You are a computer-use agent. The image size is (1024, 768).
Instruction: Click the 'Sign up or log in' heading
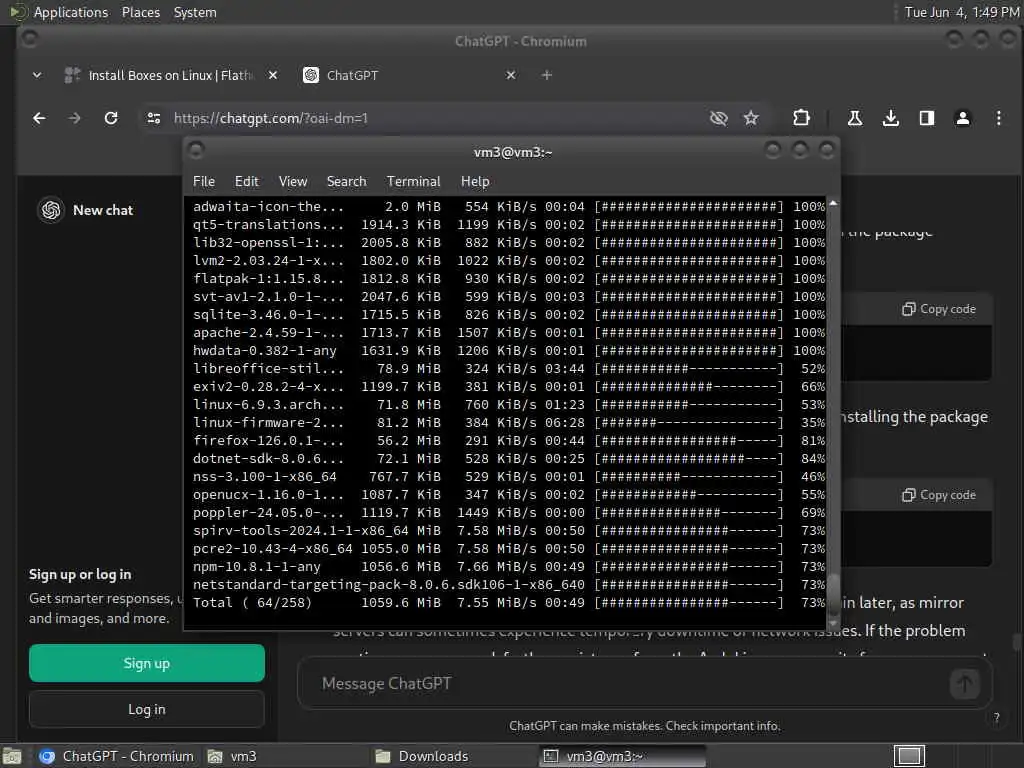[80, 575]
